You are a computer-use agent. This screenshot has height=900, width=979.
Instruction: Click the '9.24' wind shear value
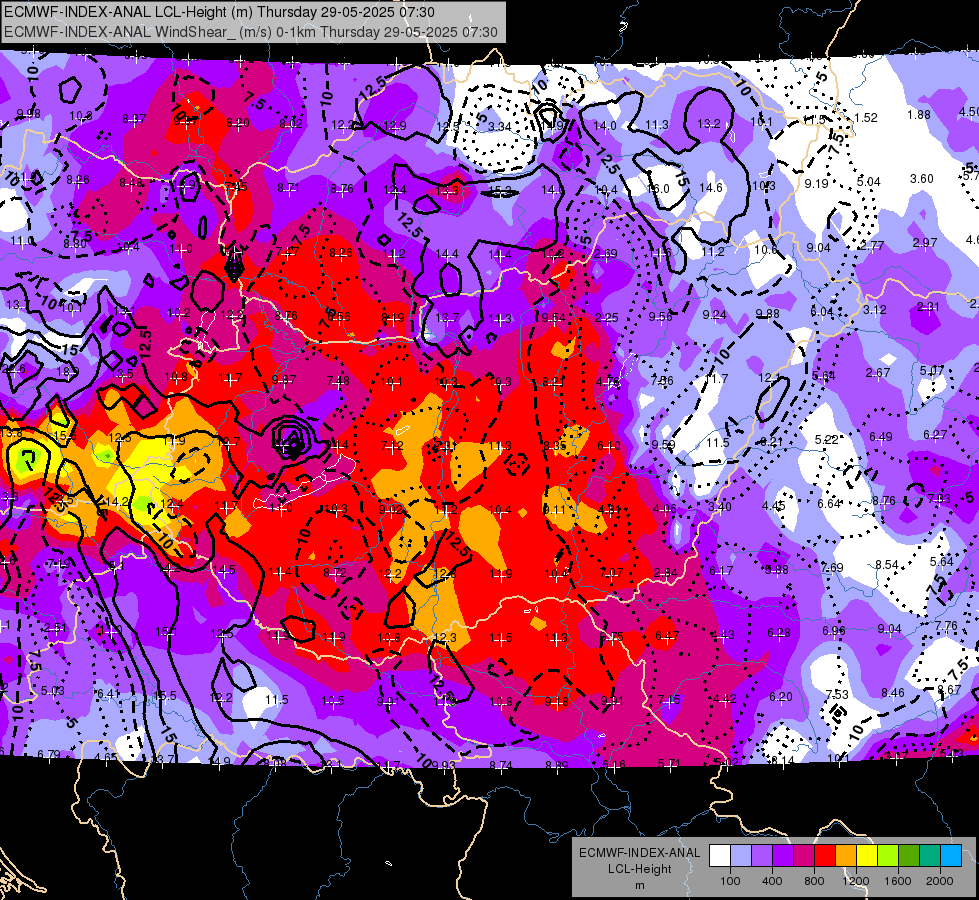714,315
